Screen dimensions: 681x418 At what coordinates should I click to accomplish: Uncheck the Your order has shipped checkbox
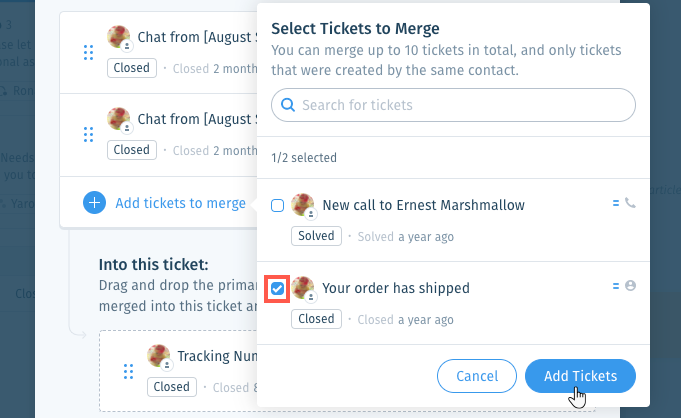(278, 288)
